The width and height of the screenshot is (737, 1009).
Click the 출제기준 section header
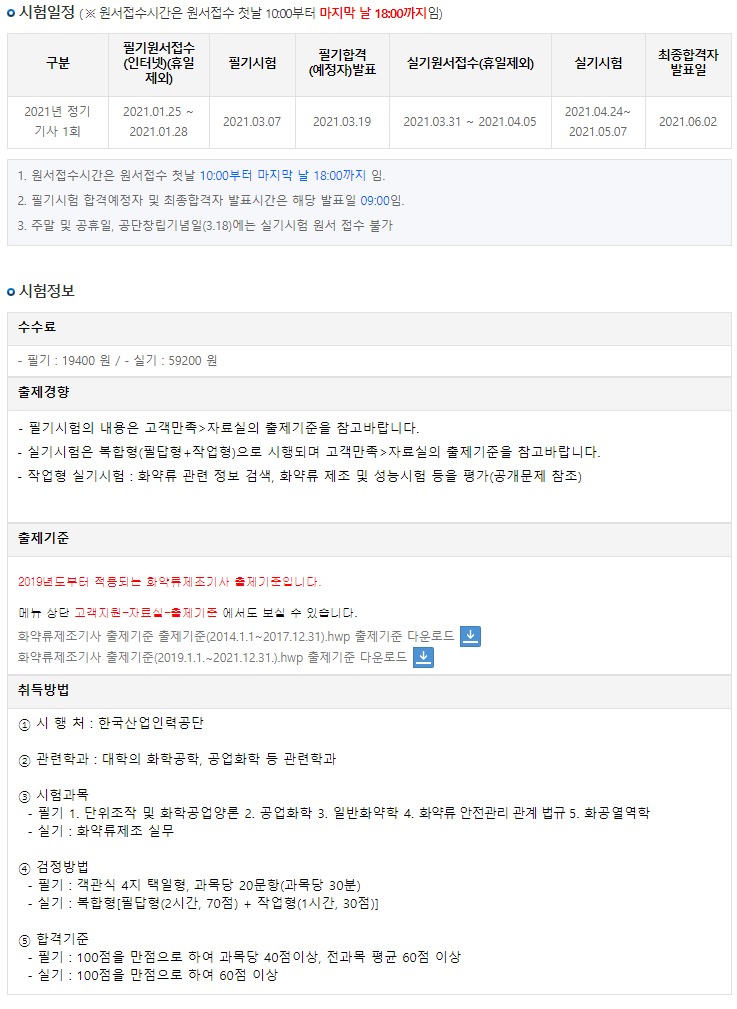44,538
